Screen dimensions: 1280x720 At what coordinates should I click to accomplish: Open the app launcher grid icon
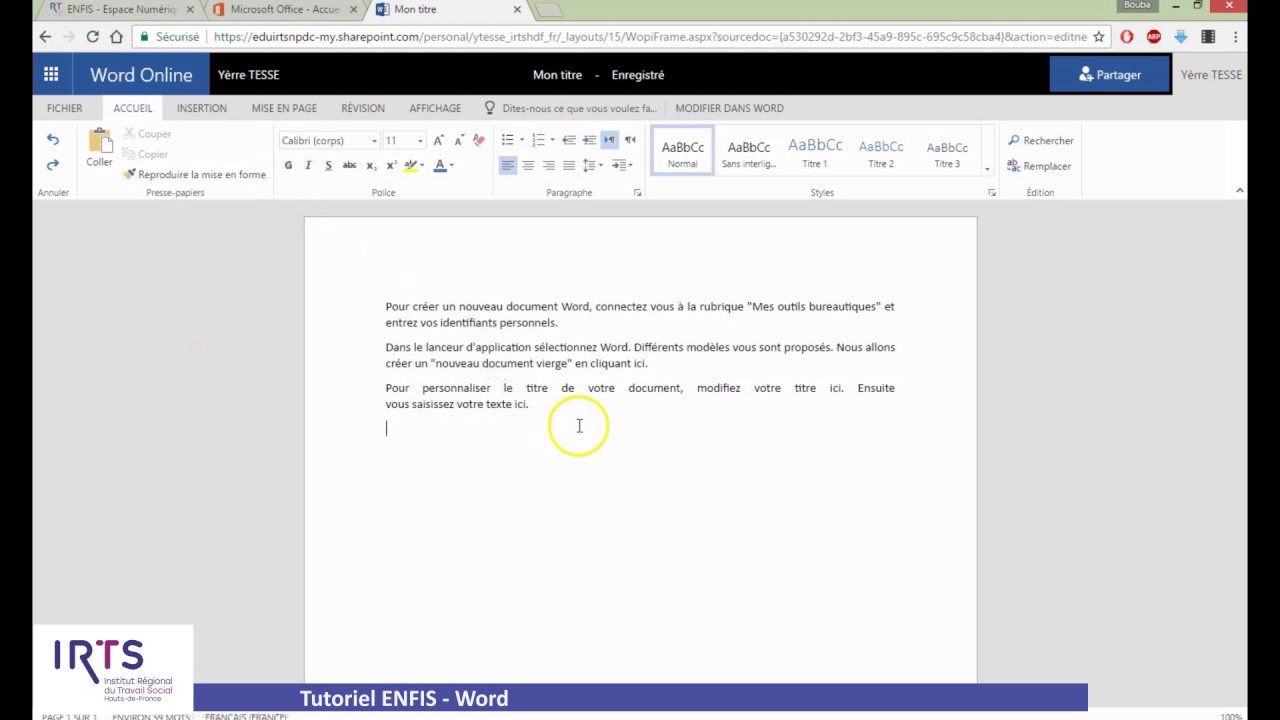pos(51,74)
